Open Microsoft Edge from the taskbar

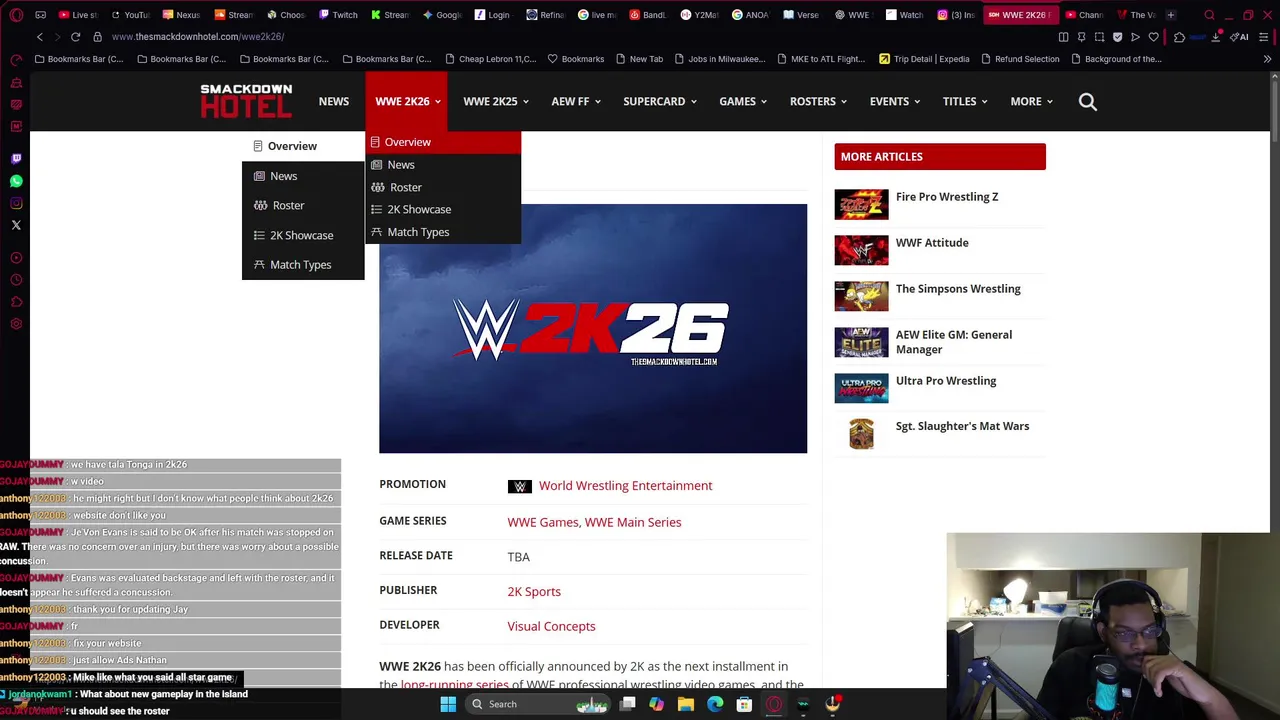click(x=715, y=704)
